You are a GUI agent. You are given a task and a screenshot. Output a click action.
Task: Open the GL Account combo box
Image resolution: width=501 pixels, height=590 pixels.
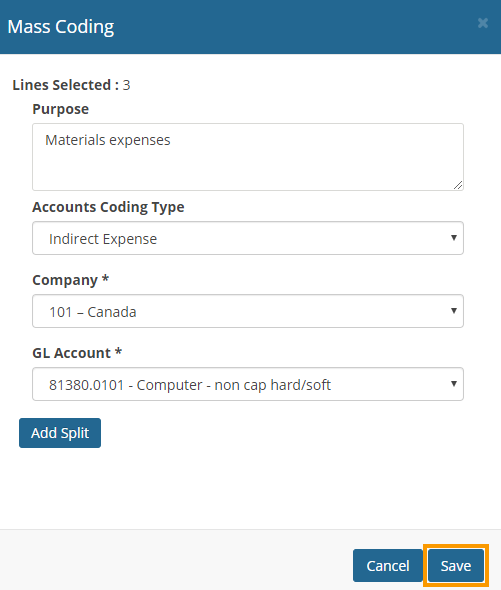coord(248,384)
